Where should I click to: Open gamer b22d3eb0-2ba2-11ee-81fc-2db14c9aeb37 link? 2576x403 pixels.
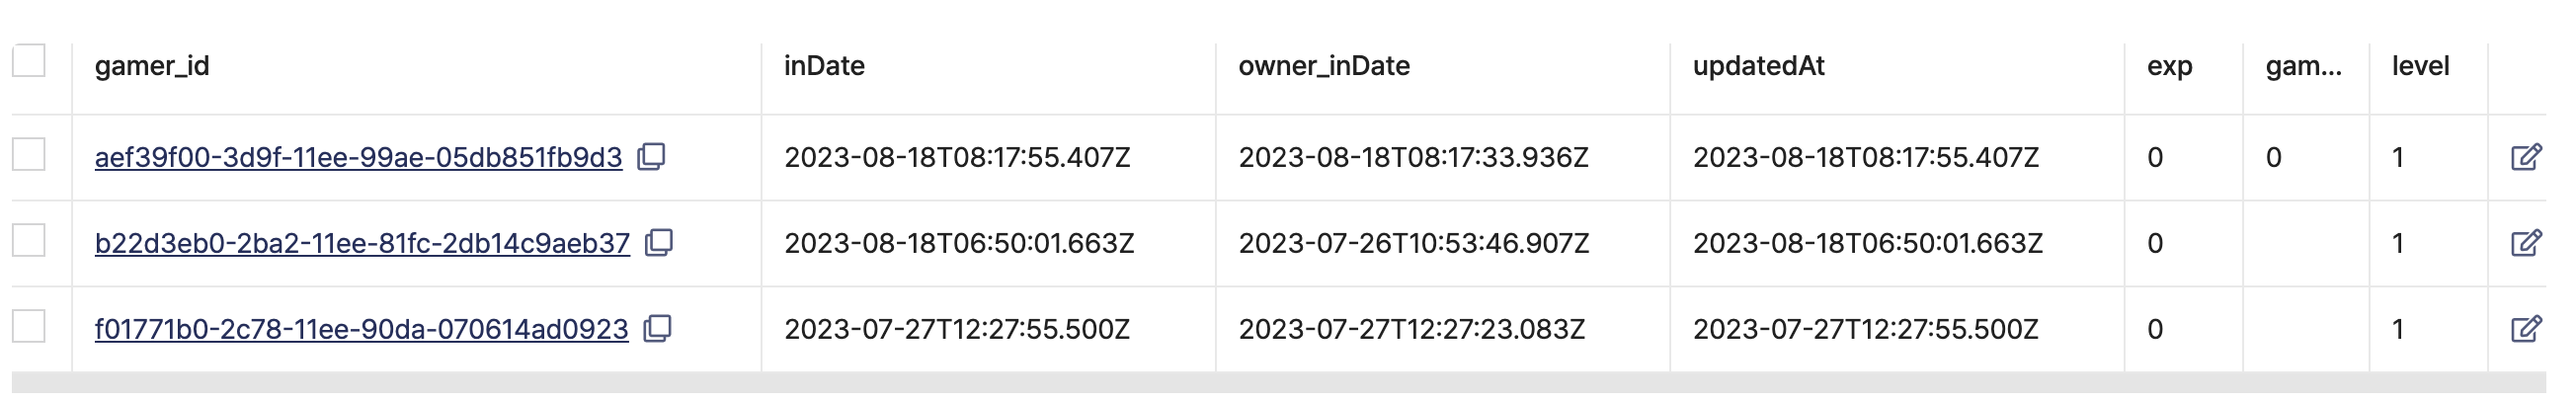(362, 244)
